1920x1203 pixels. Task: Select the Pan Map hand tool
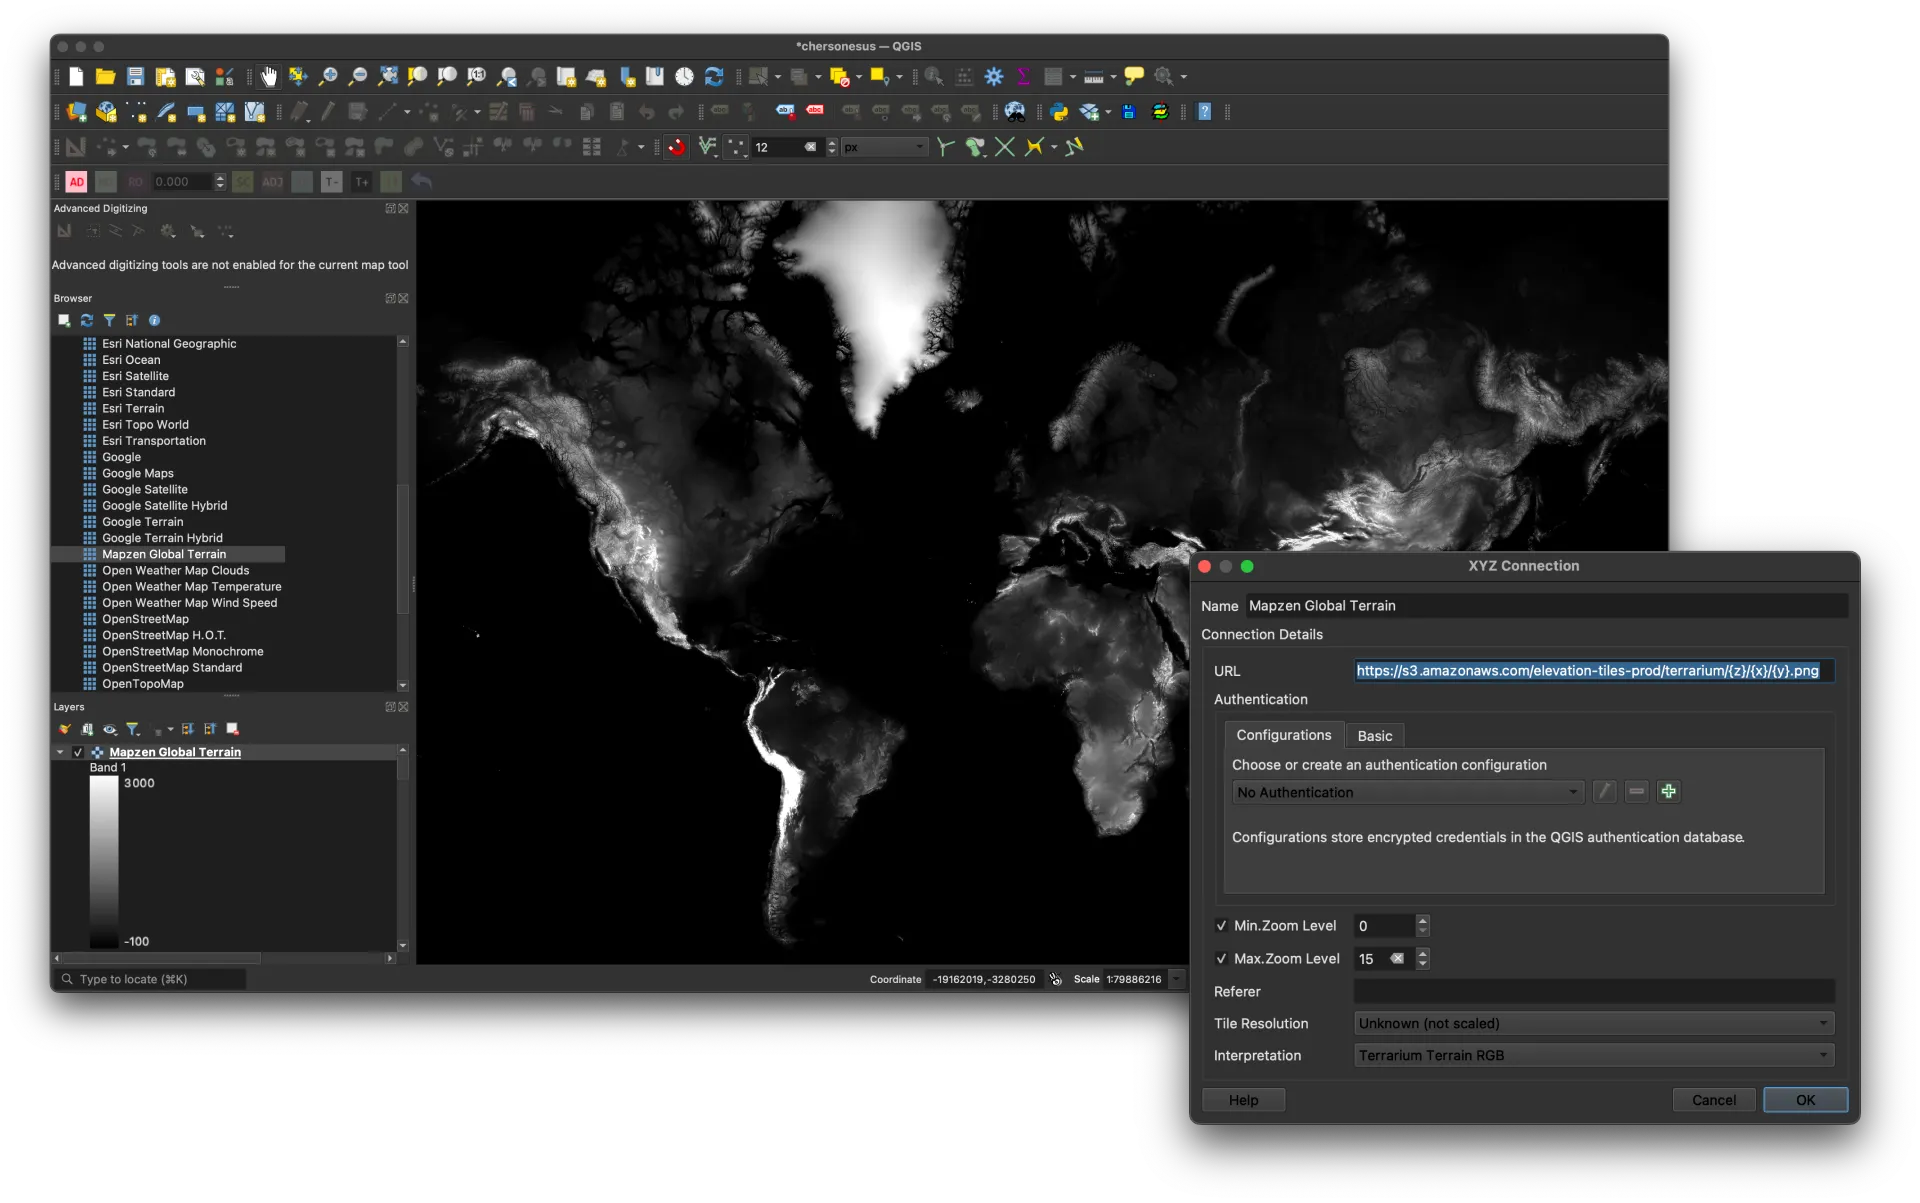click(x=268, y=76)
